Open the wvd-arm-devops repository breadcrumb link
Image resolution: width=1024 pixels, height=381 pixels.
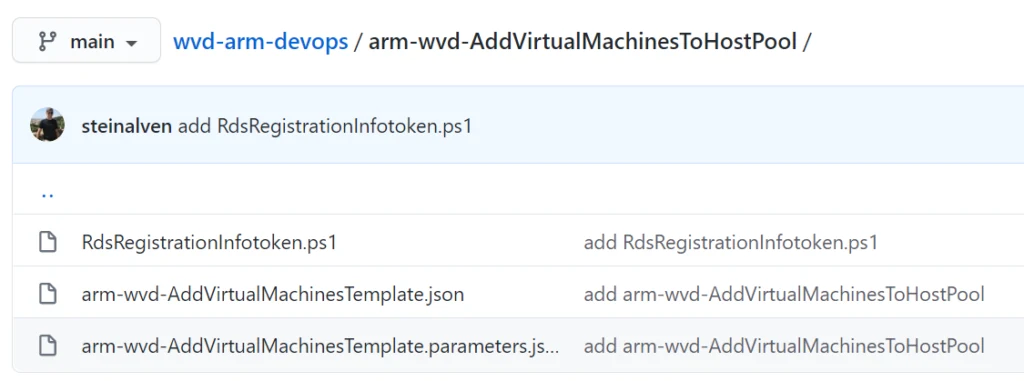[x=260, y=42]
